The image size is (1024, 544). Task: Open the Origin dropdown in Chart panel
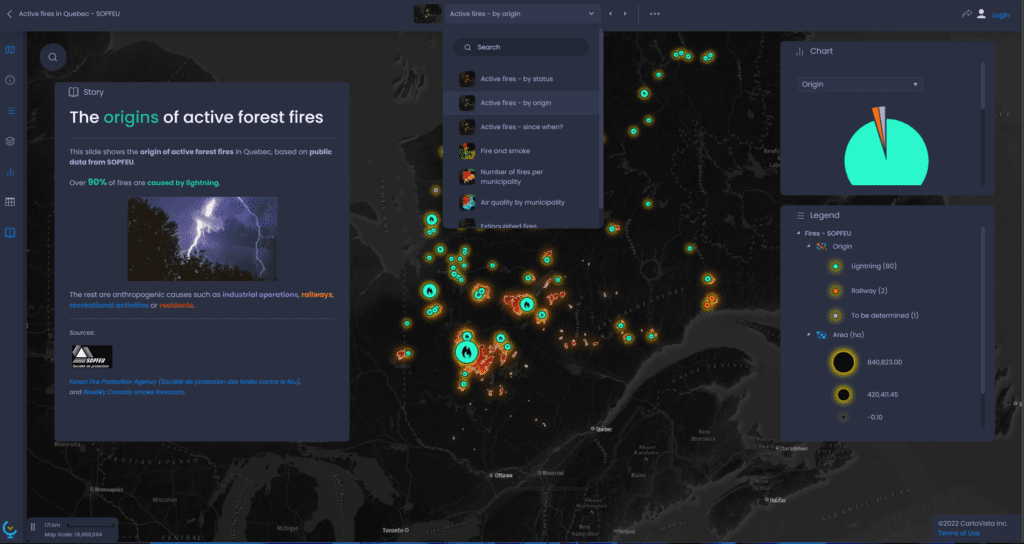[859, 84]
